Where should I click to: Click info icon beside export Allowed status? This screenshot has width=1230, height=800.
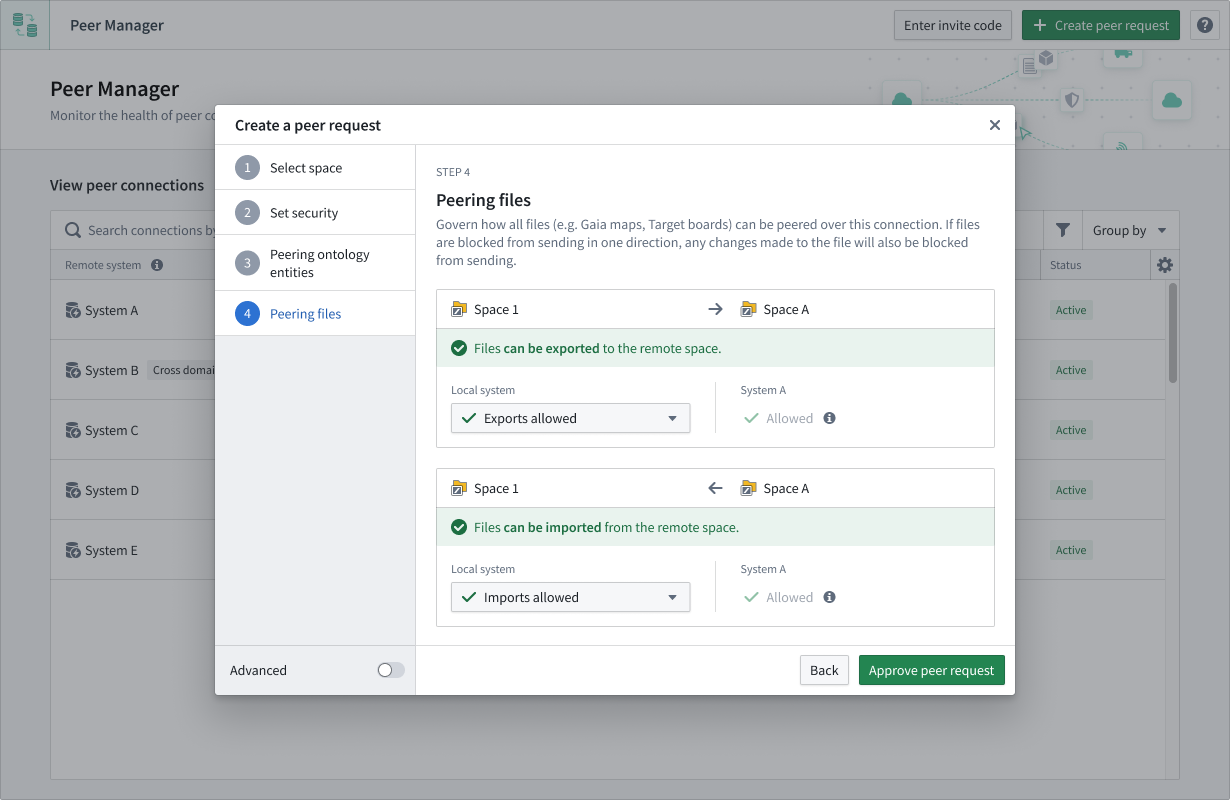(x=829, y=418)
